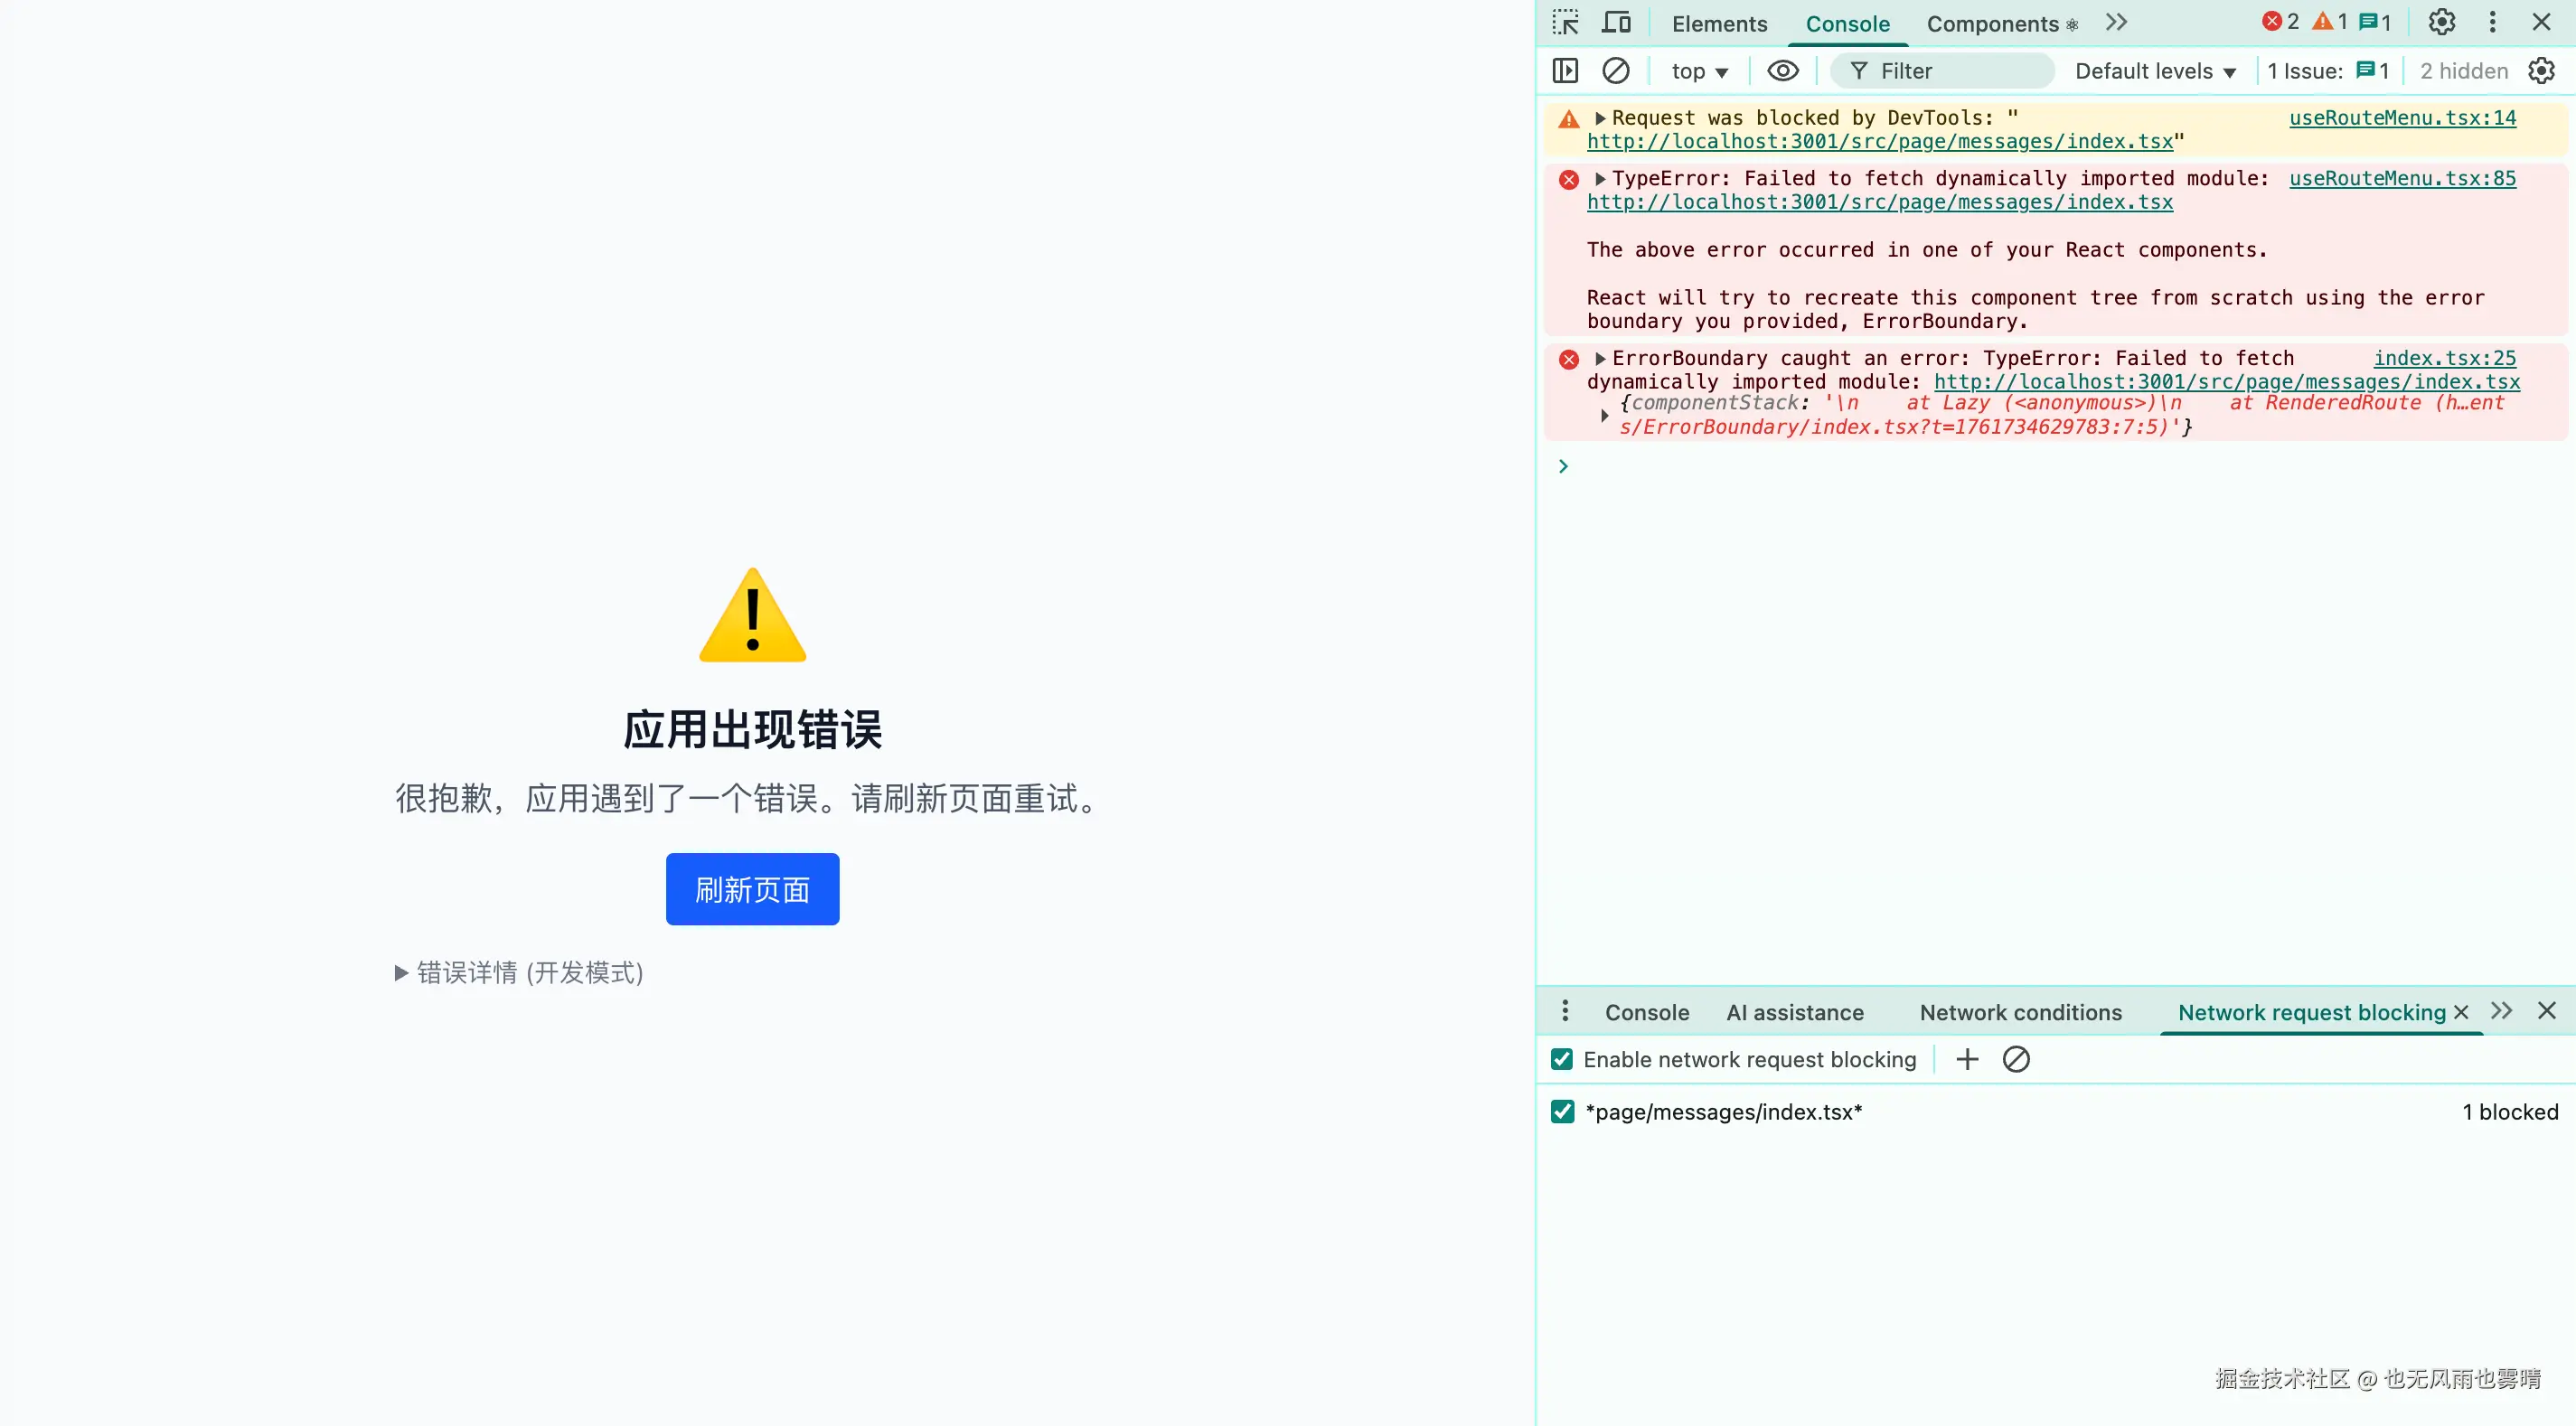Toggle the device emulation toolbar
The height and width of the screenshot is (1426, 2576).
click(x=1616, y=22)
